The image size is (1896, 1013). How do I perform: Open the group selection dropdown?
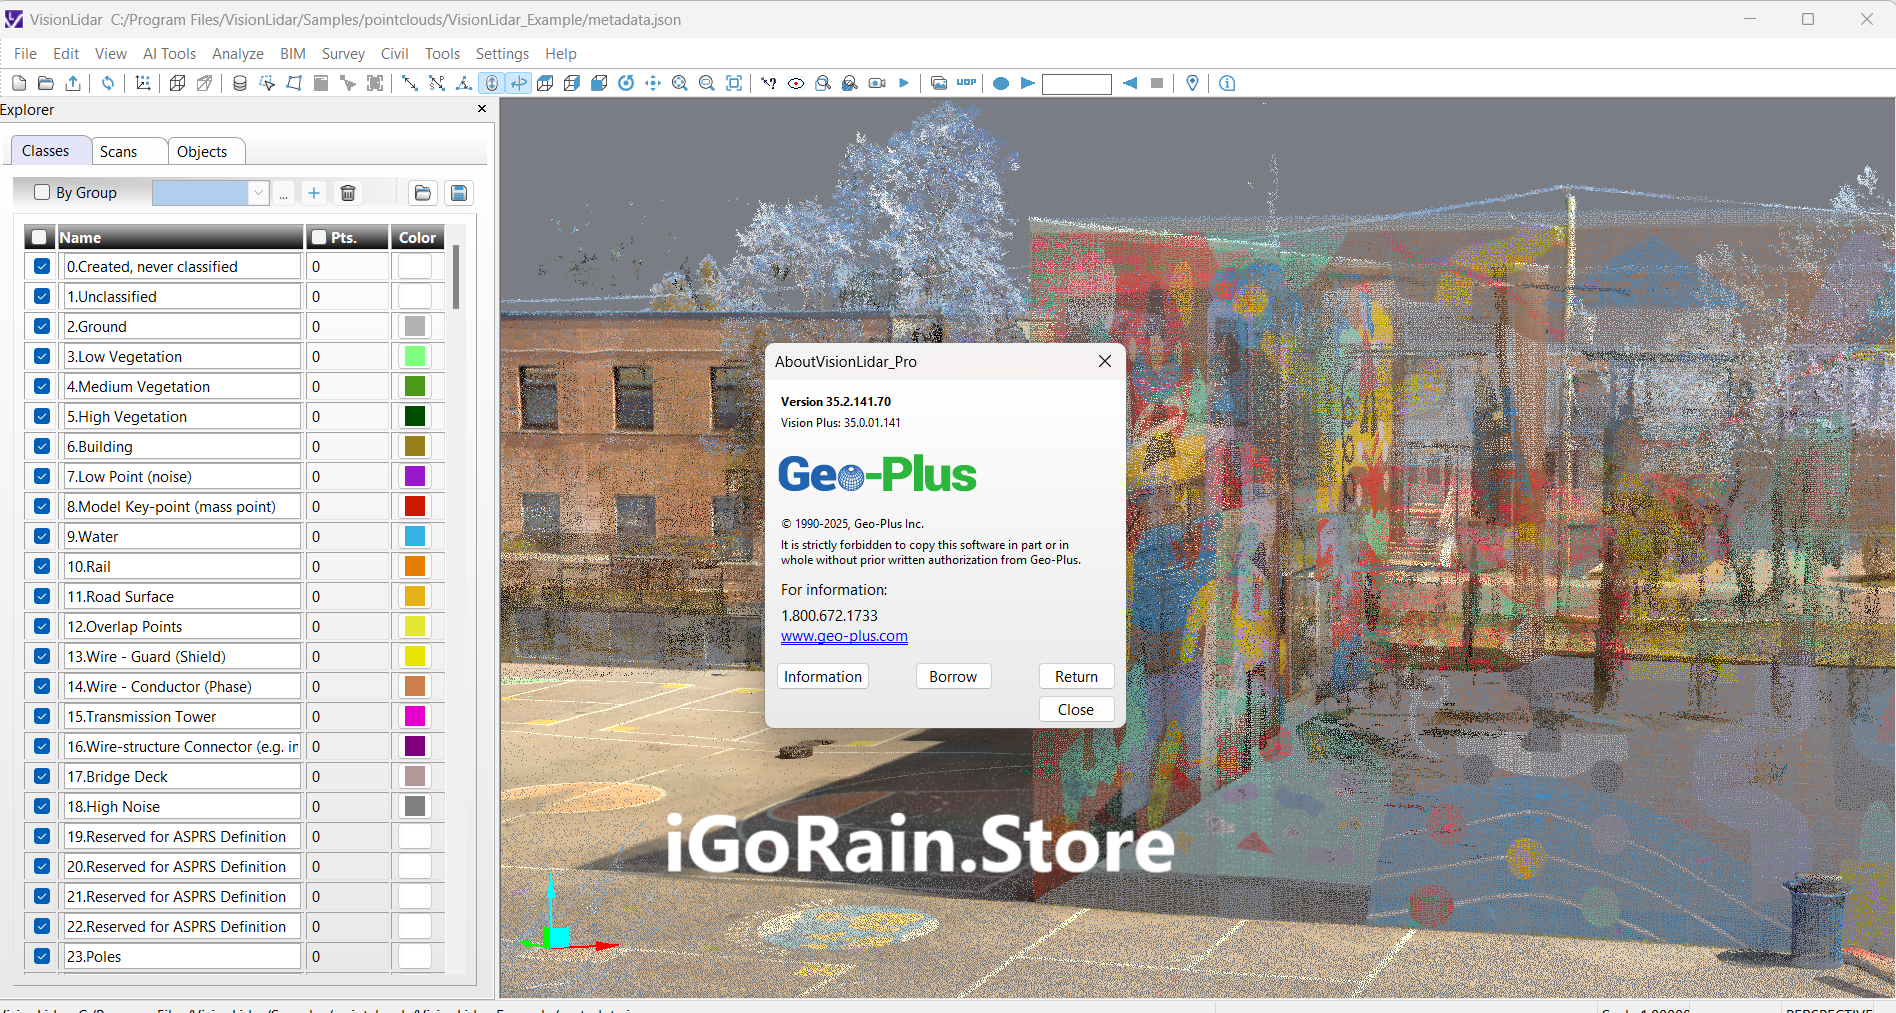[x=258, y=192]
